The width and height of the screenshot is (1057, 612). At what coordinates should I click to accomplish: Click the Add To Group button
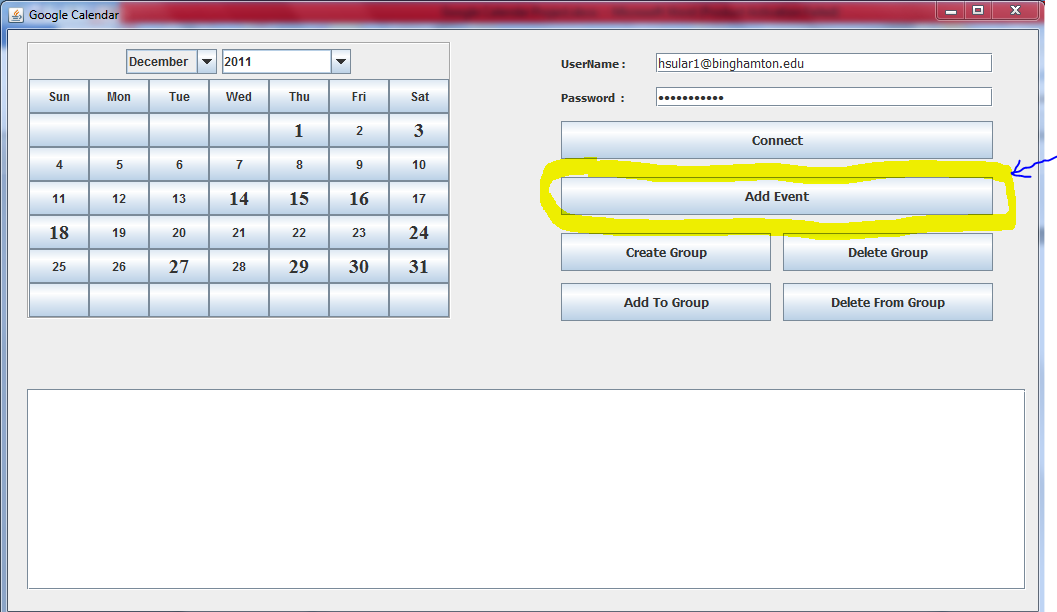(x=665, y=303)
